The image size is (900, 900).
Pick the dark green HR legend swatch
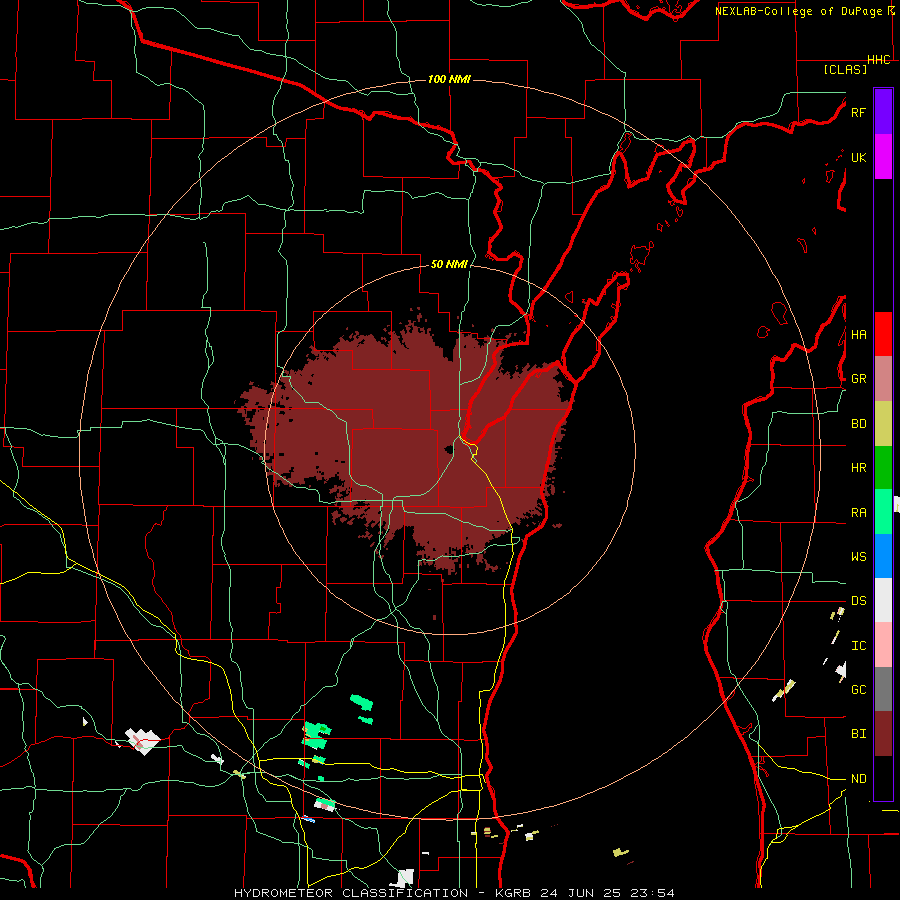[883, 468]
